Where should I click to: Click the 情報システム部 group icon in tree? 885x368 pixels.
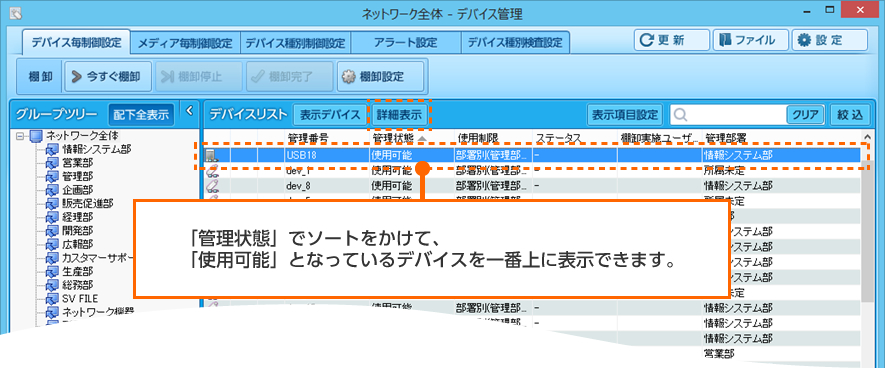(x=52, y=150)
